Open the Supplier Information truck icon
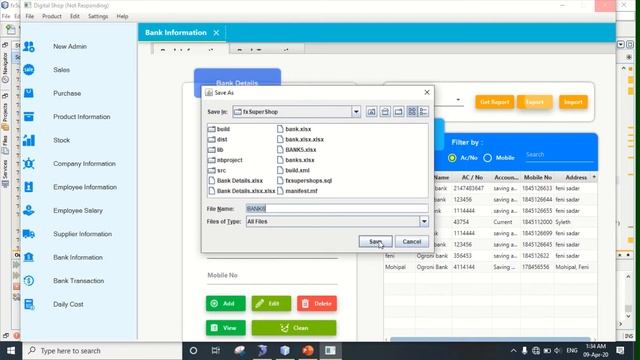The width and height of the screenshot is (640, 360). tap(29, 234)
